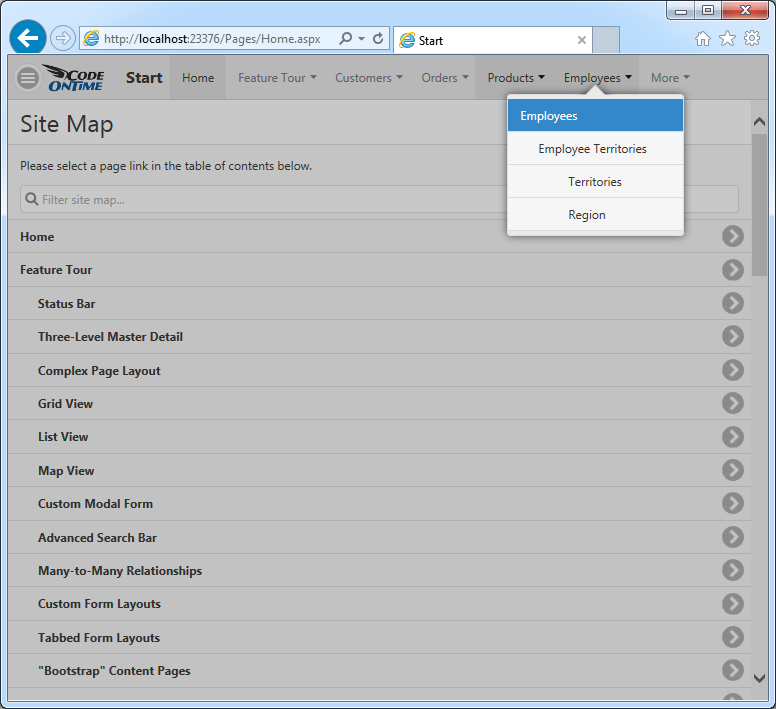Refresh the page with reload icon
The image size is (776, 709).
(378, 38)
